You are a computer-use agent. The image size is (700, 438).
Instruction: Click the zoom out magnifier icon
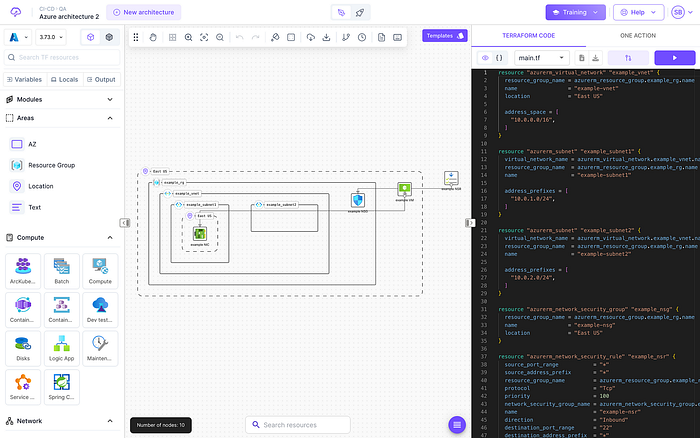coord(220,38)
